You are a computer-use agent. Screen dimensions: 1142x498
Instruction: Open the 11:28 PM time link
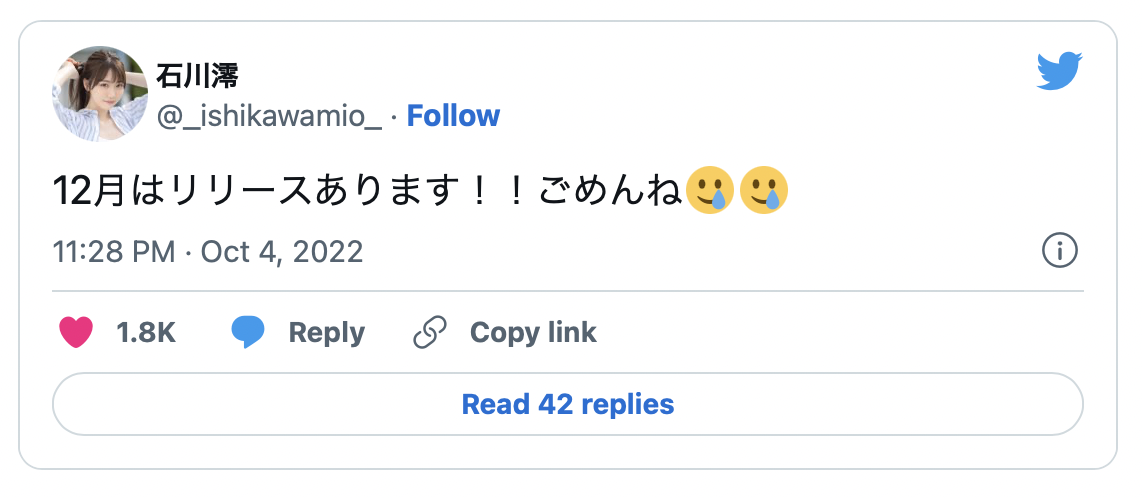114,251
